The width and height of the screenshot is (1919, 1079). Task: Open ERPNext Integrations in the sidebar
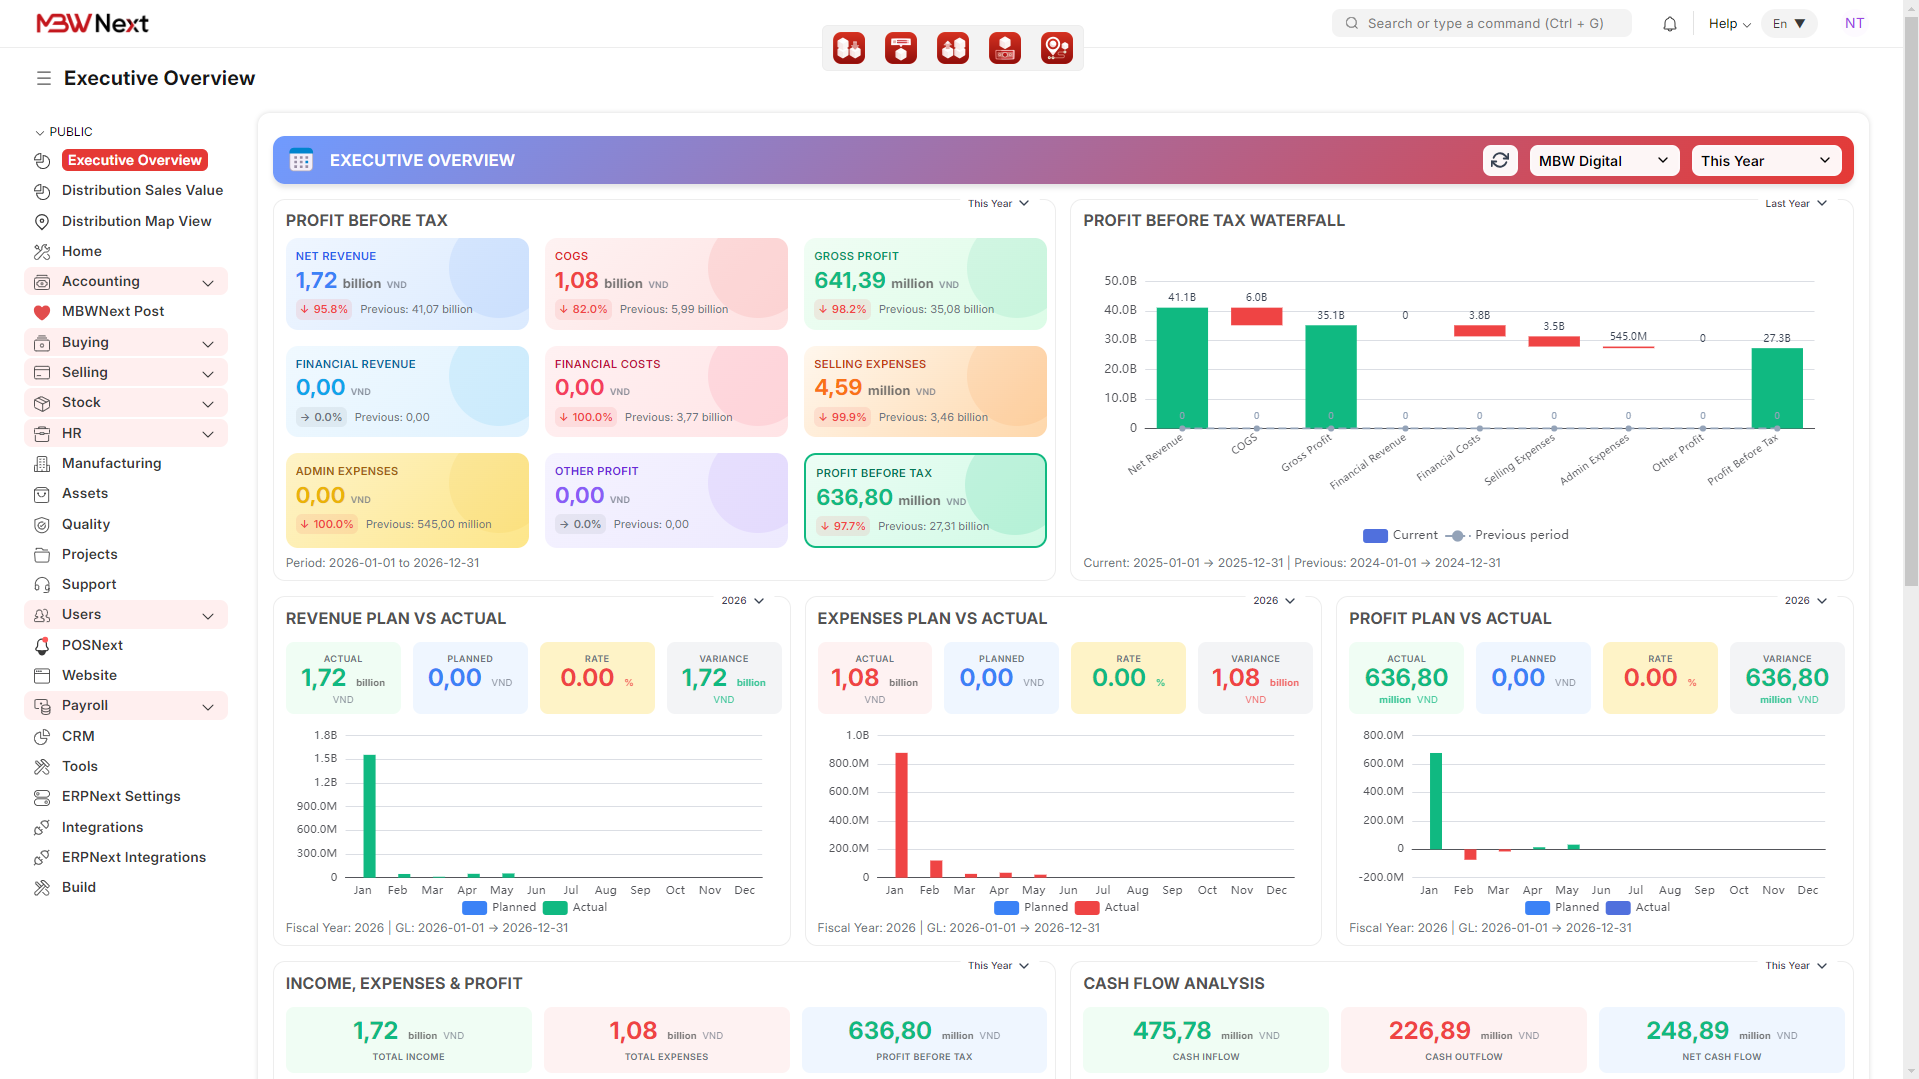134,858
